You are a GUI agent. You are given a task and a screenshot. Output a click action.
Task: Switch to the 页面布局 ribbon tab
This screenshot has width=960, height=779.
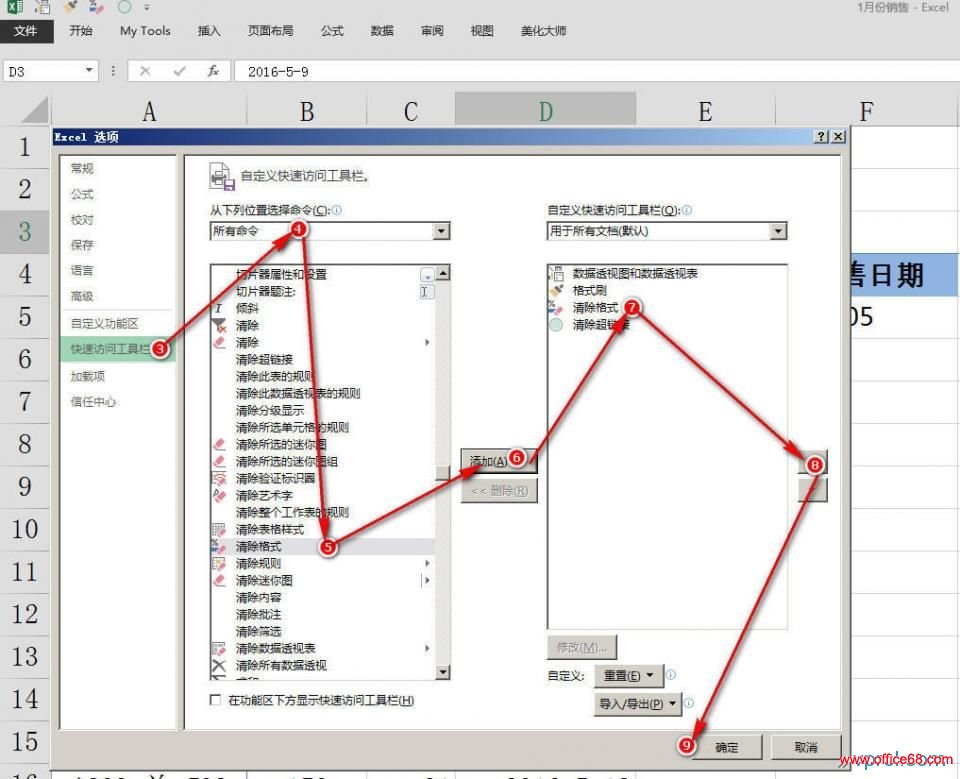(270, 31)
